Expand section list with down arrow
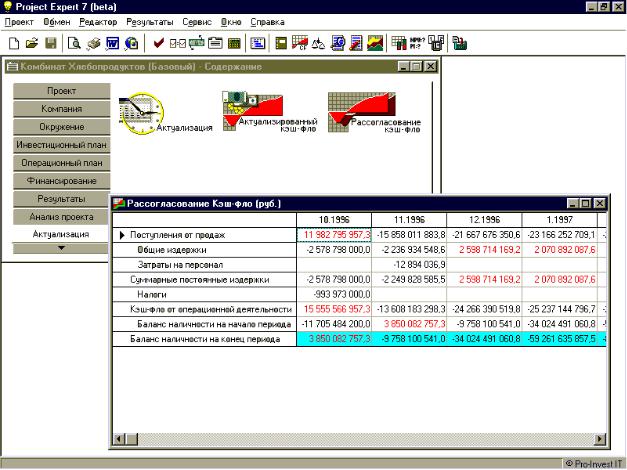The width and height of the screenshot is (627, 470). (61, 248)
